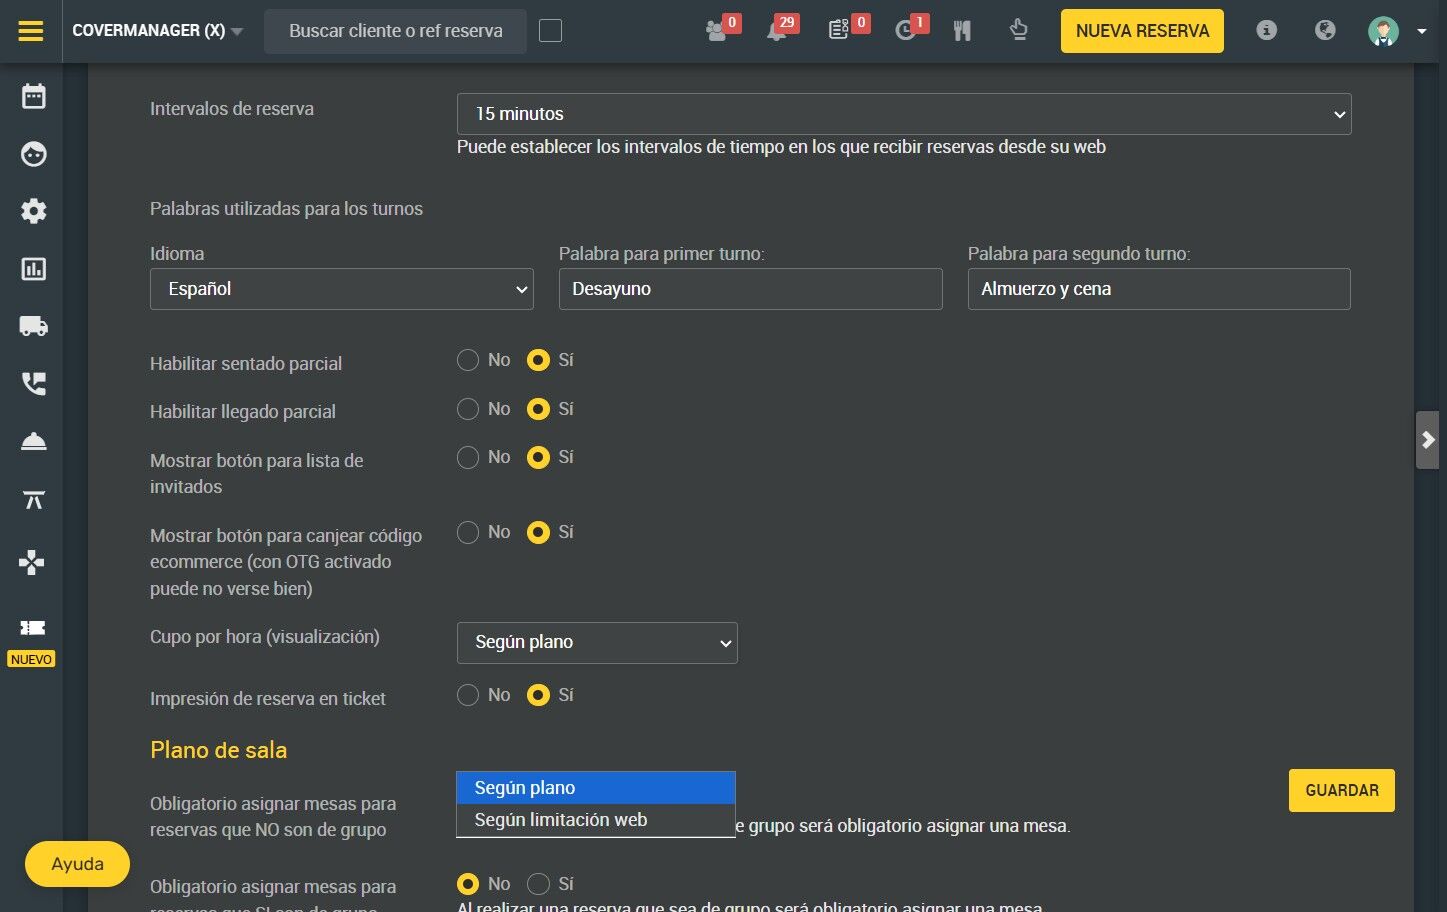Click the GUARDAR button

(x=1342, y=790)
